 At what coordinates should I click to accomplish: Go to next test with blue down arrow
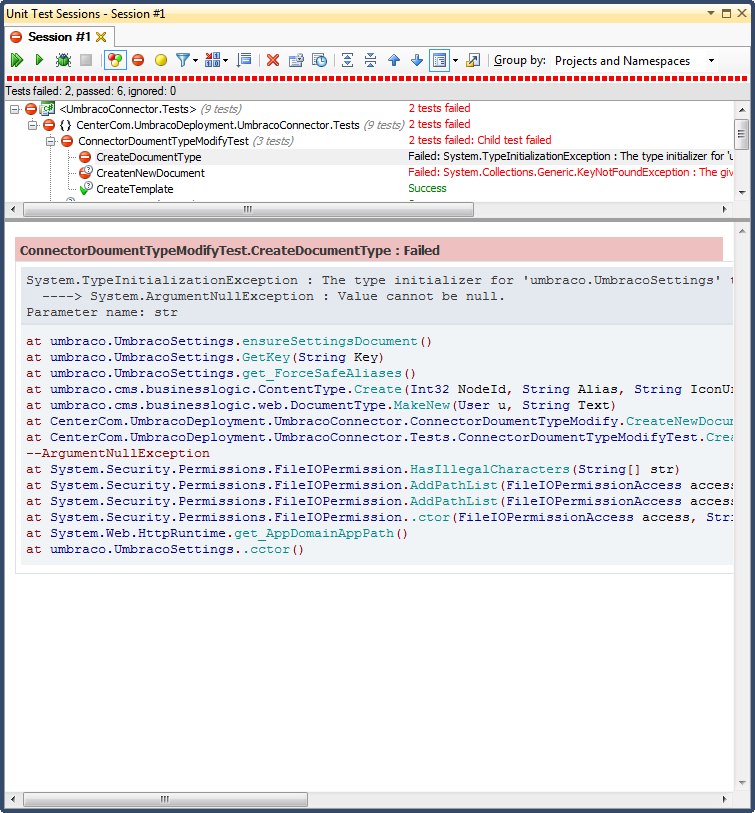[x=417, y=60]
